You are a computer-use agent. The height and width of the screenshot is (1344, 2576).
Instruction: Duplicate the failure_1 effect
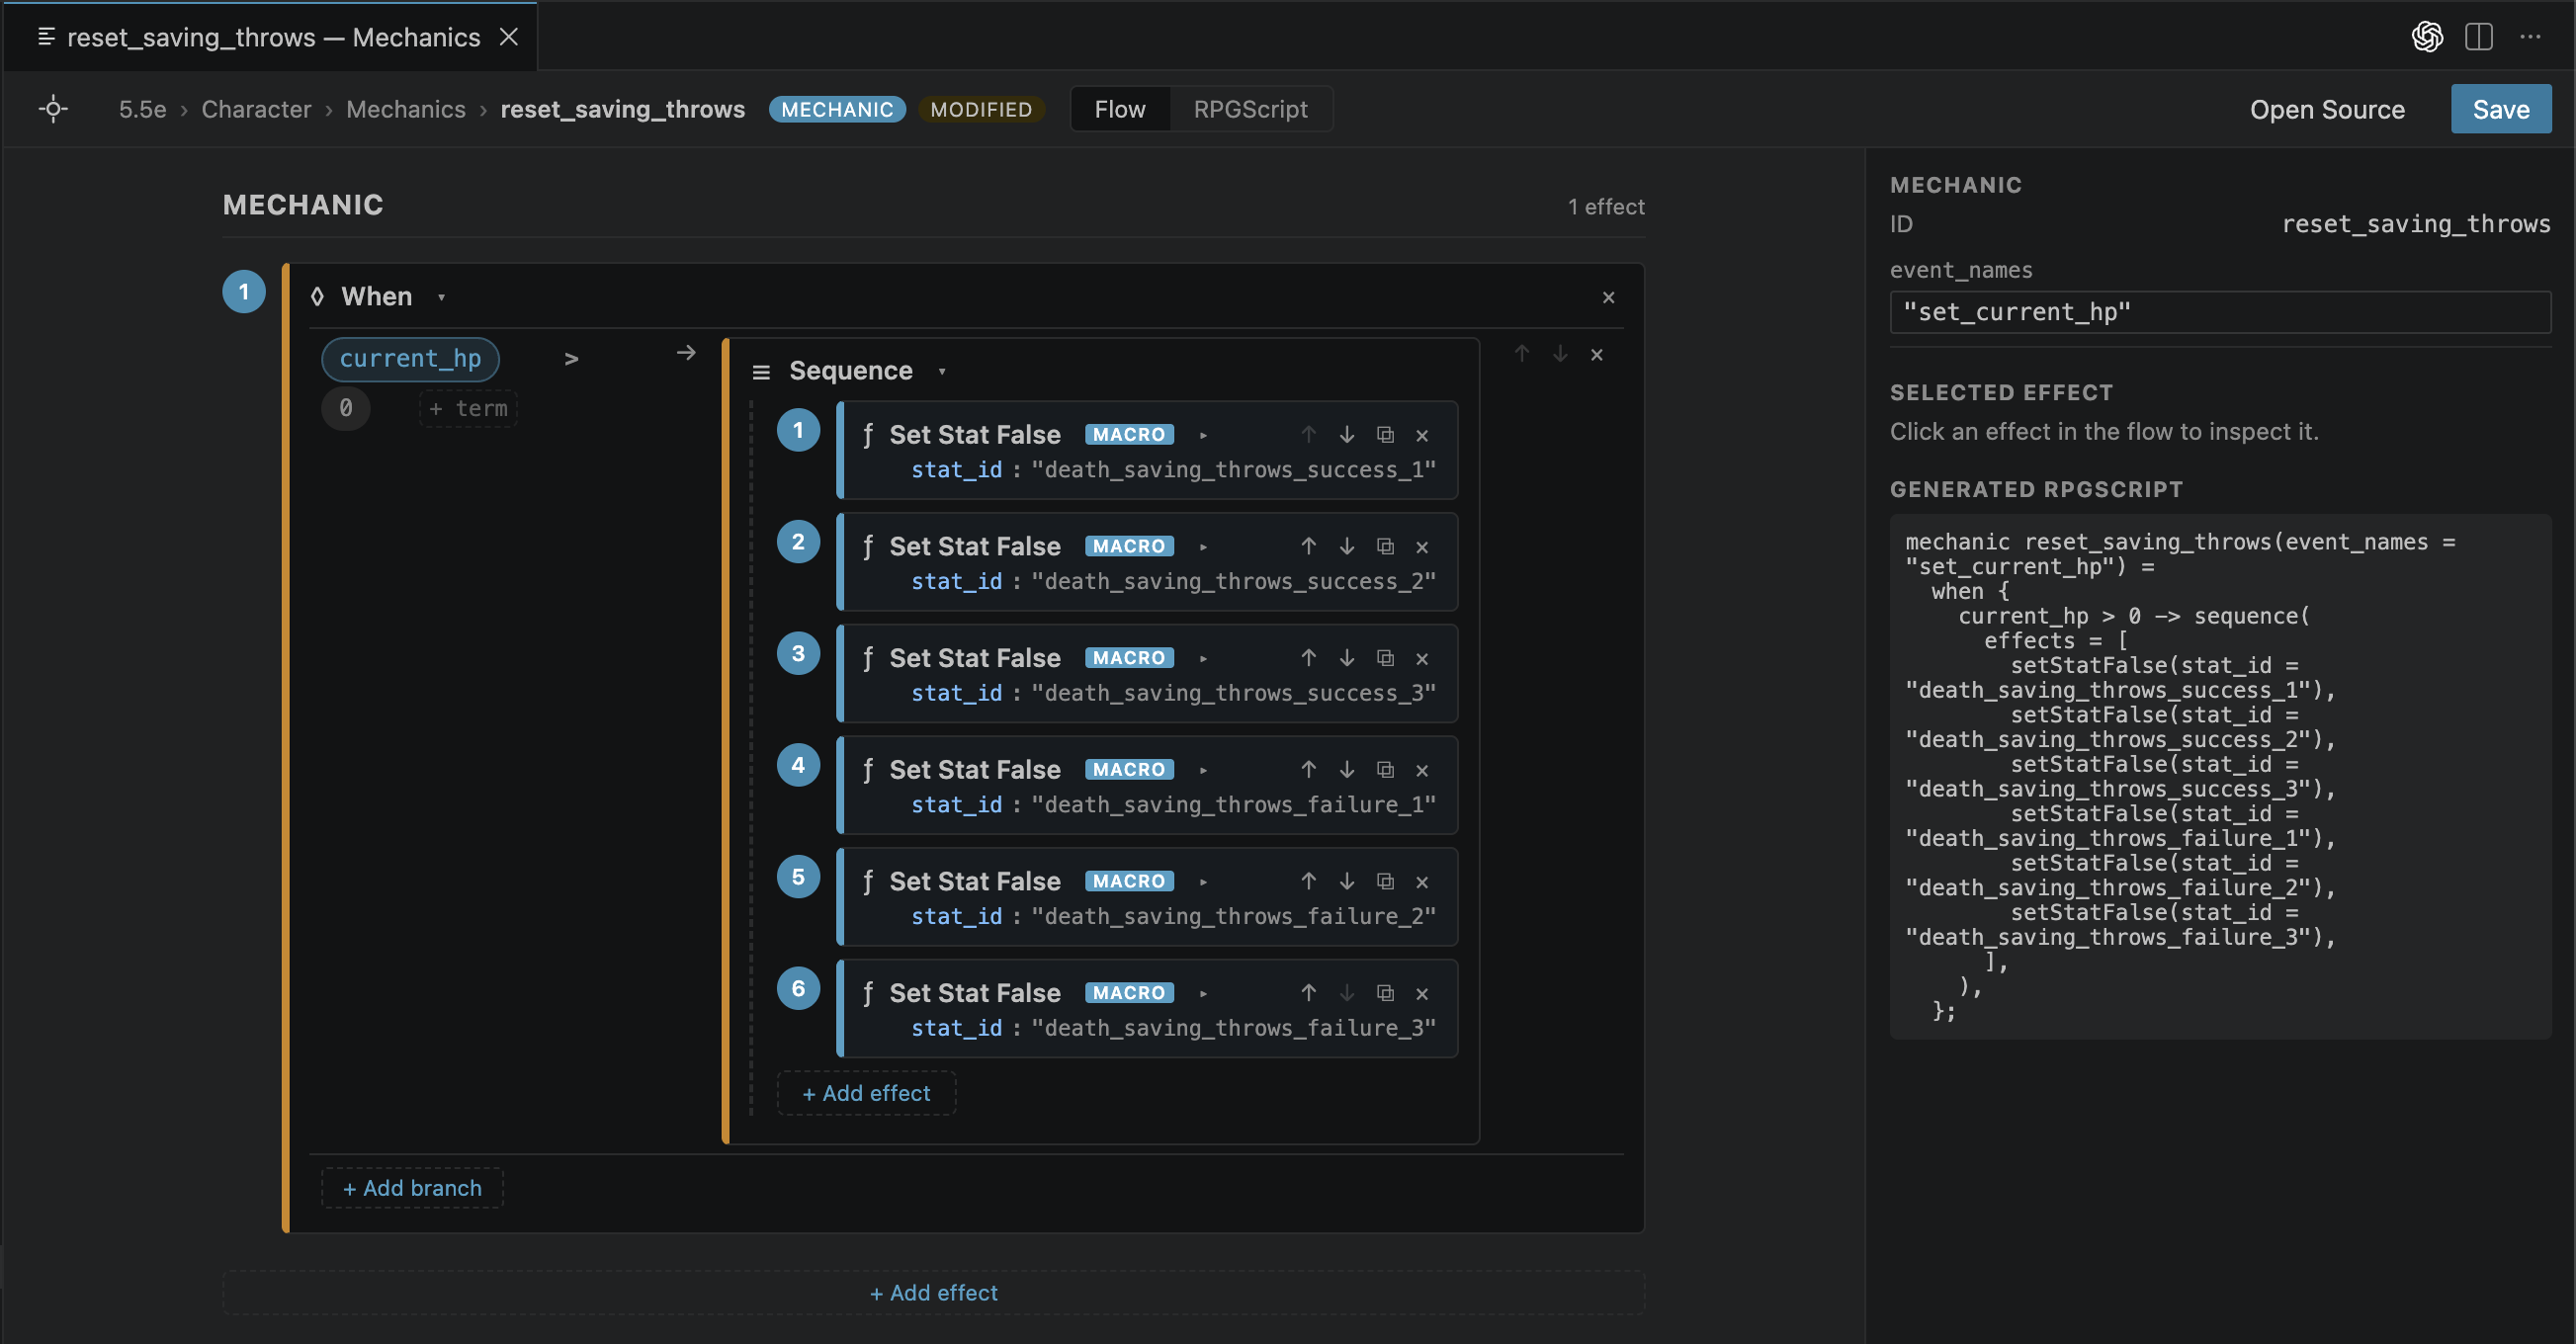[1385, 770]
